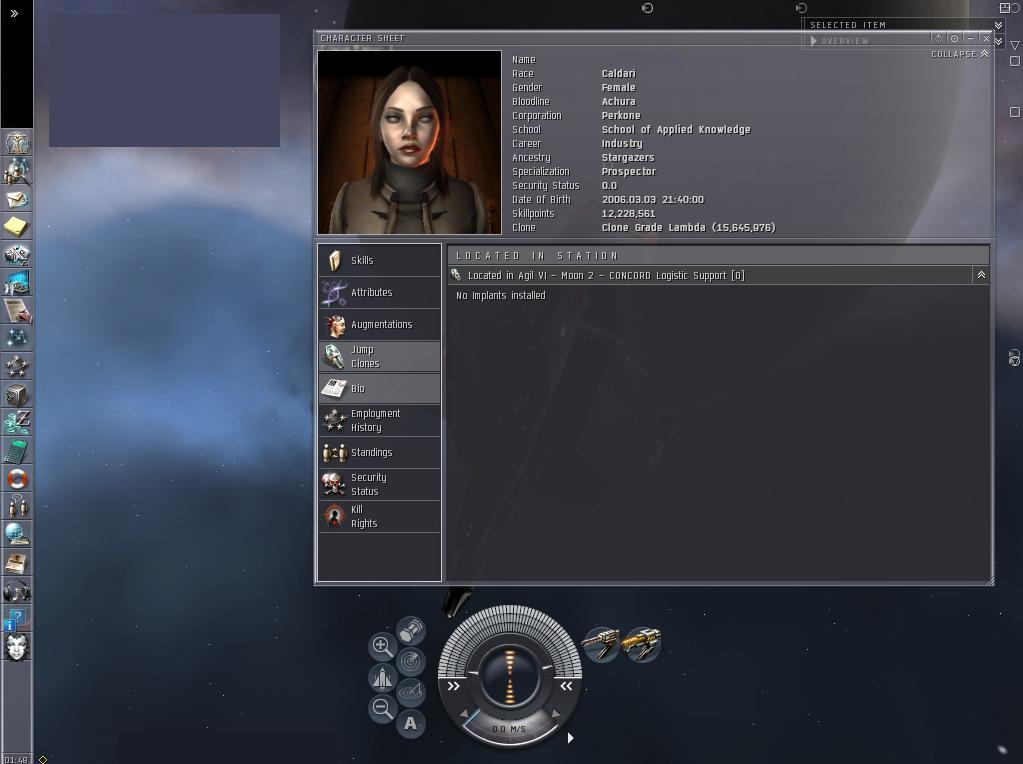The width and height of the screenshot is (1023, 764).
Task: Open the Employment History tab
Action: coord(379,420)
